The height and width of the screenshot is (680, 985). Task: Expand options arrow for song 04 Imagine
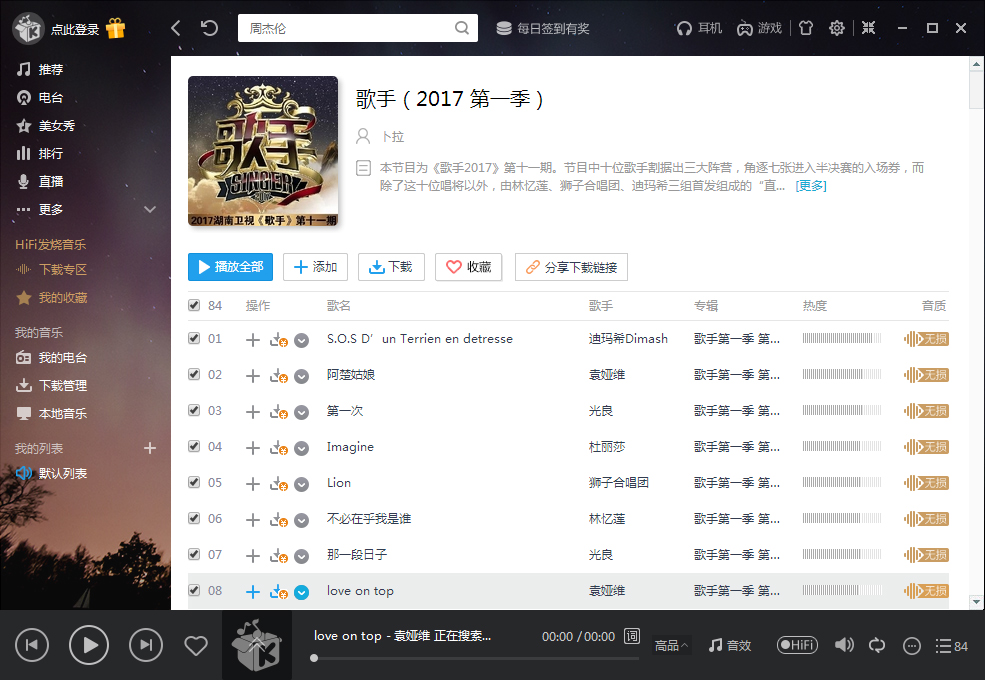tap(301, 448)
